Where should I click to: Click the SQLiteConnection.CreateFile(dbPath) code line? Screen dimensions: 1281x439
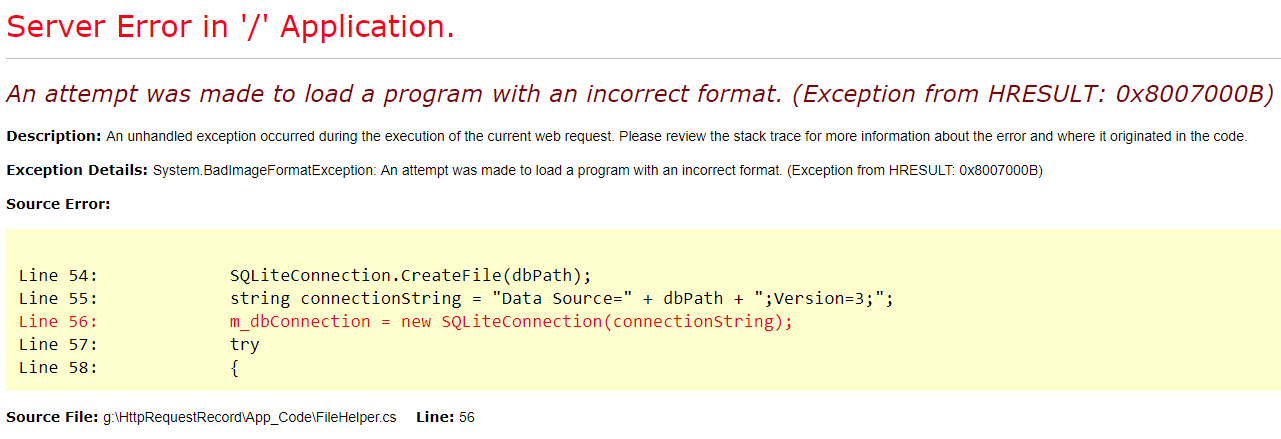(411, 275)
